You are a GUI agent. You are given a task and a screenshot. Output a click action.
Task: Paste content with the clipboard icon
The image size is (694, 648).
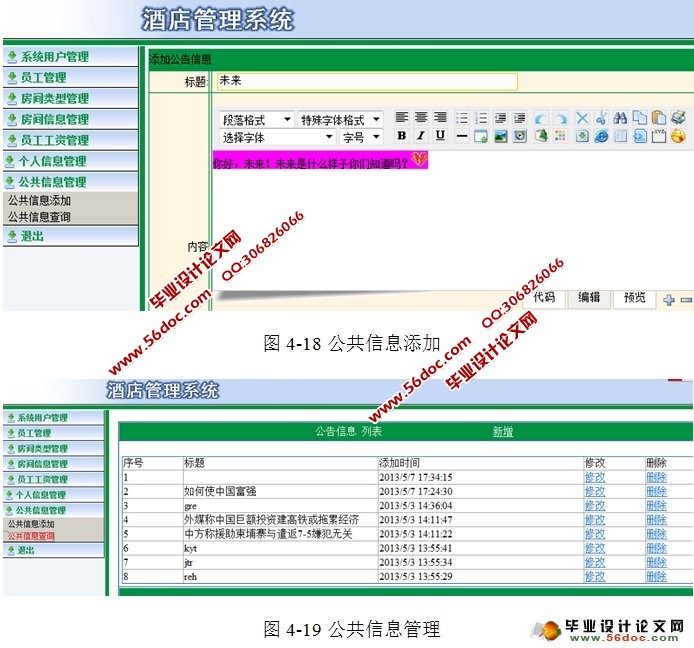click(659, 118)
